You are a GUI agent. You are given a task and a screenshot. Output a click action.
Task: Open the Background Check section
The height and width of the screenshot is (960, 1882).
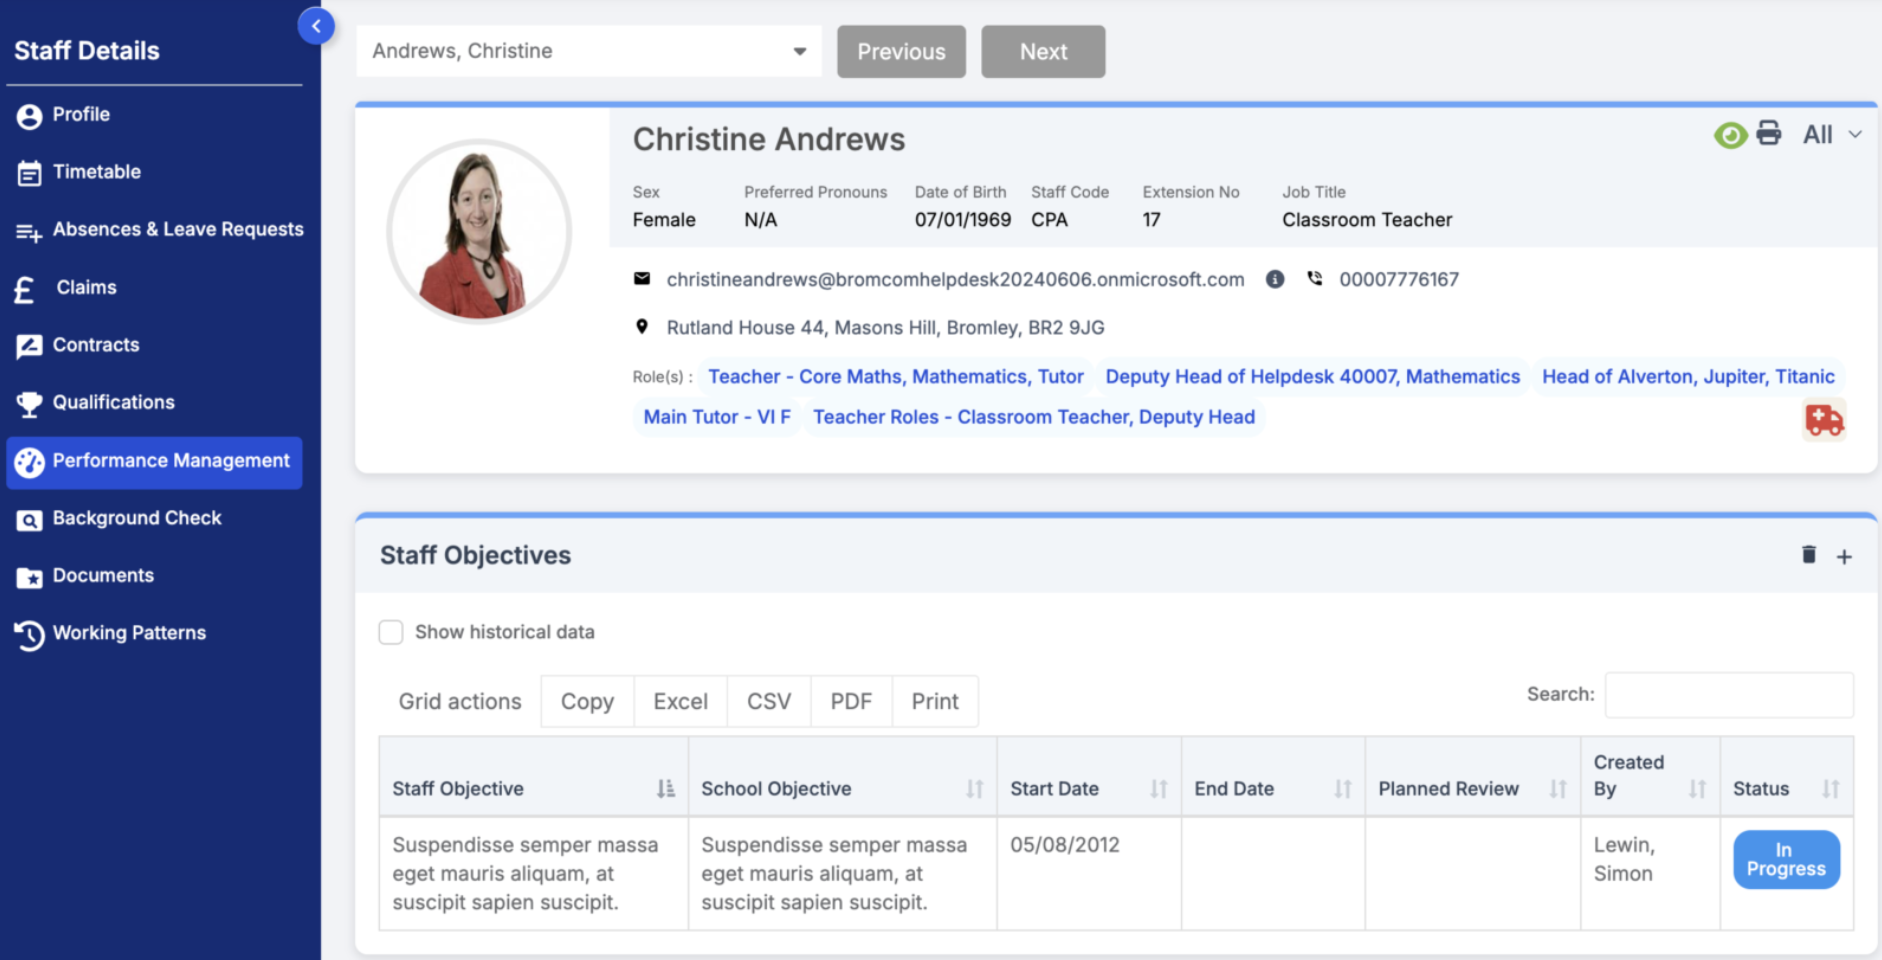click(x=137, y=518)
